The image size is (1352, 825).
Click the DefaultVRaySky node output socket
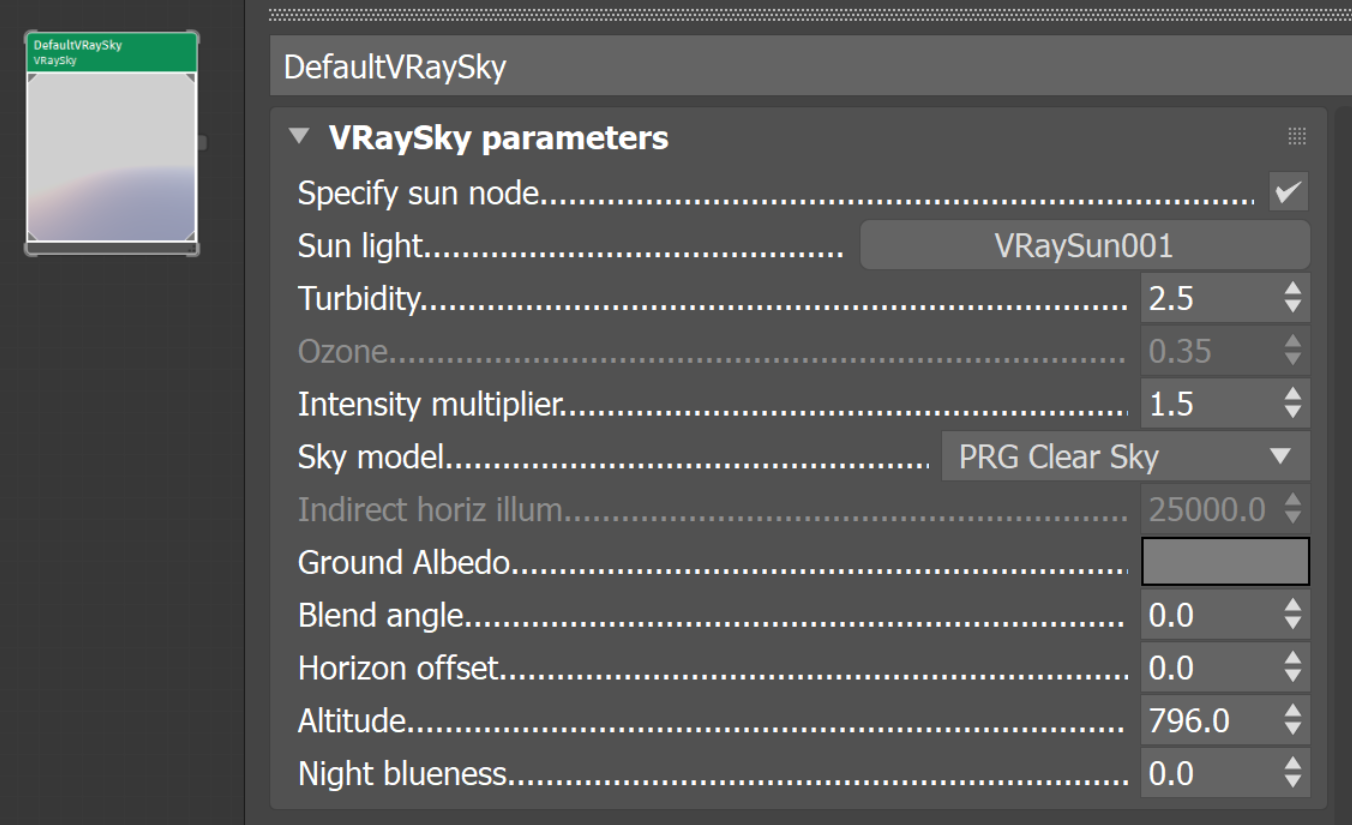pyautogui.click(x=201, y=143)
